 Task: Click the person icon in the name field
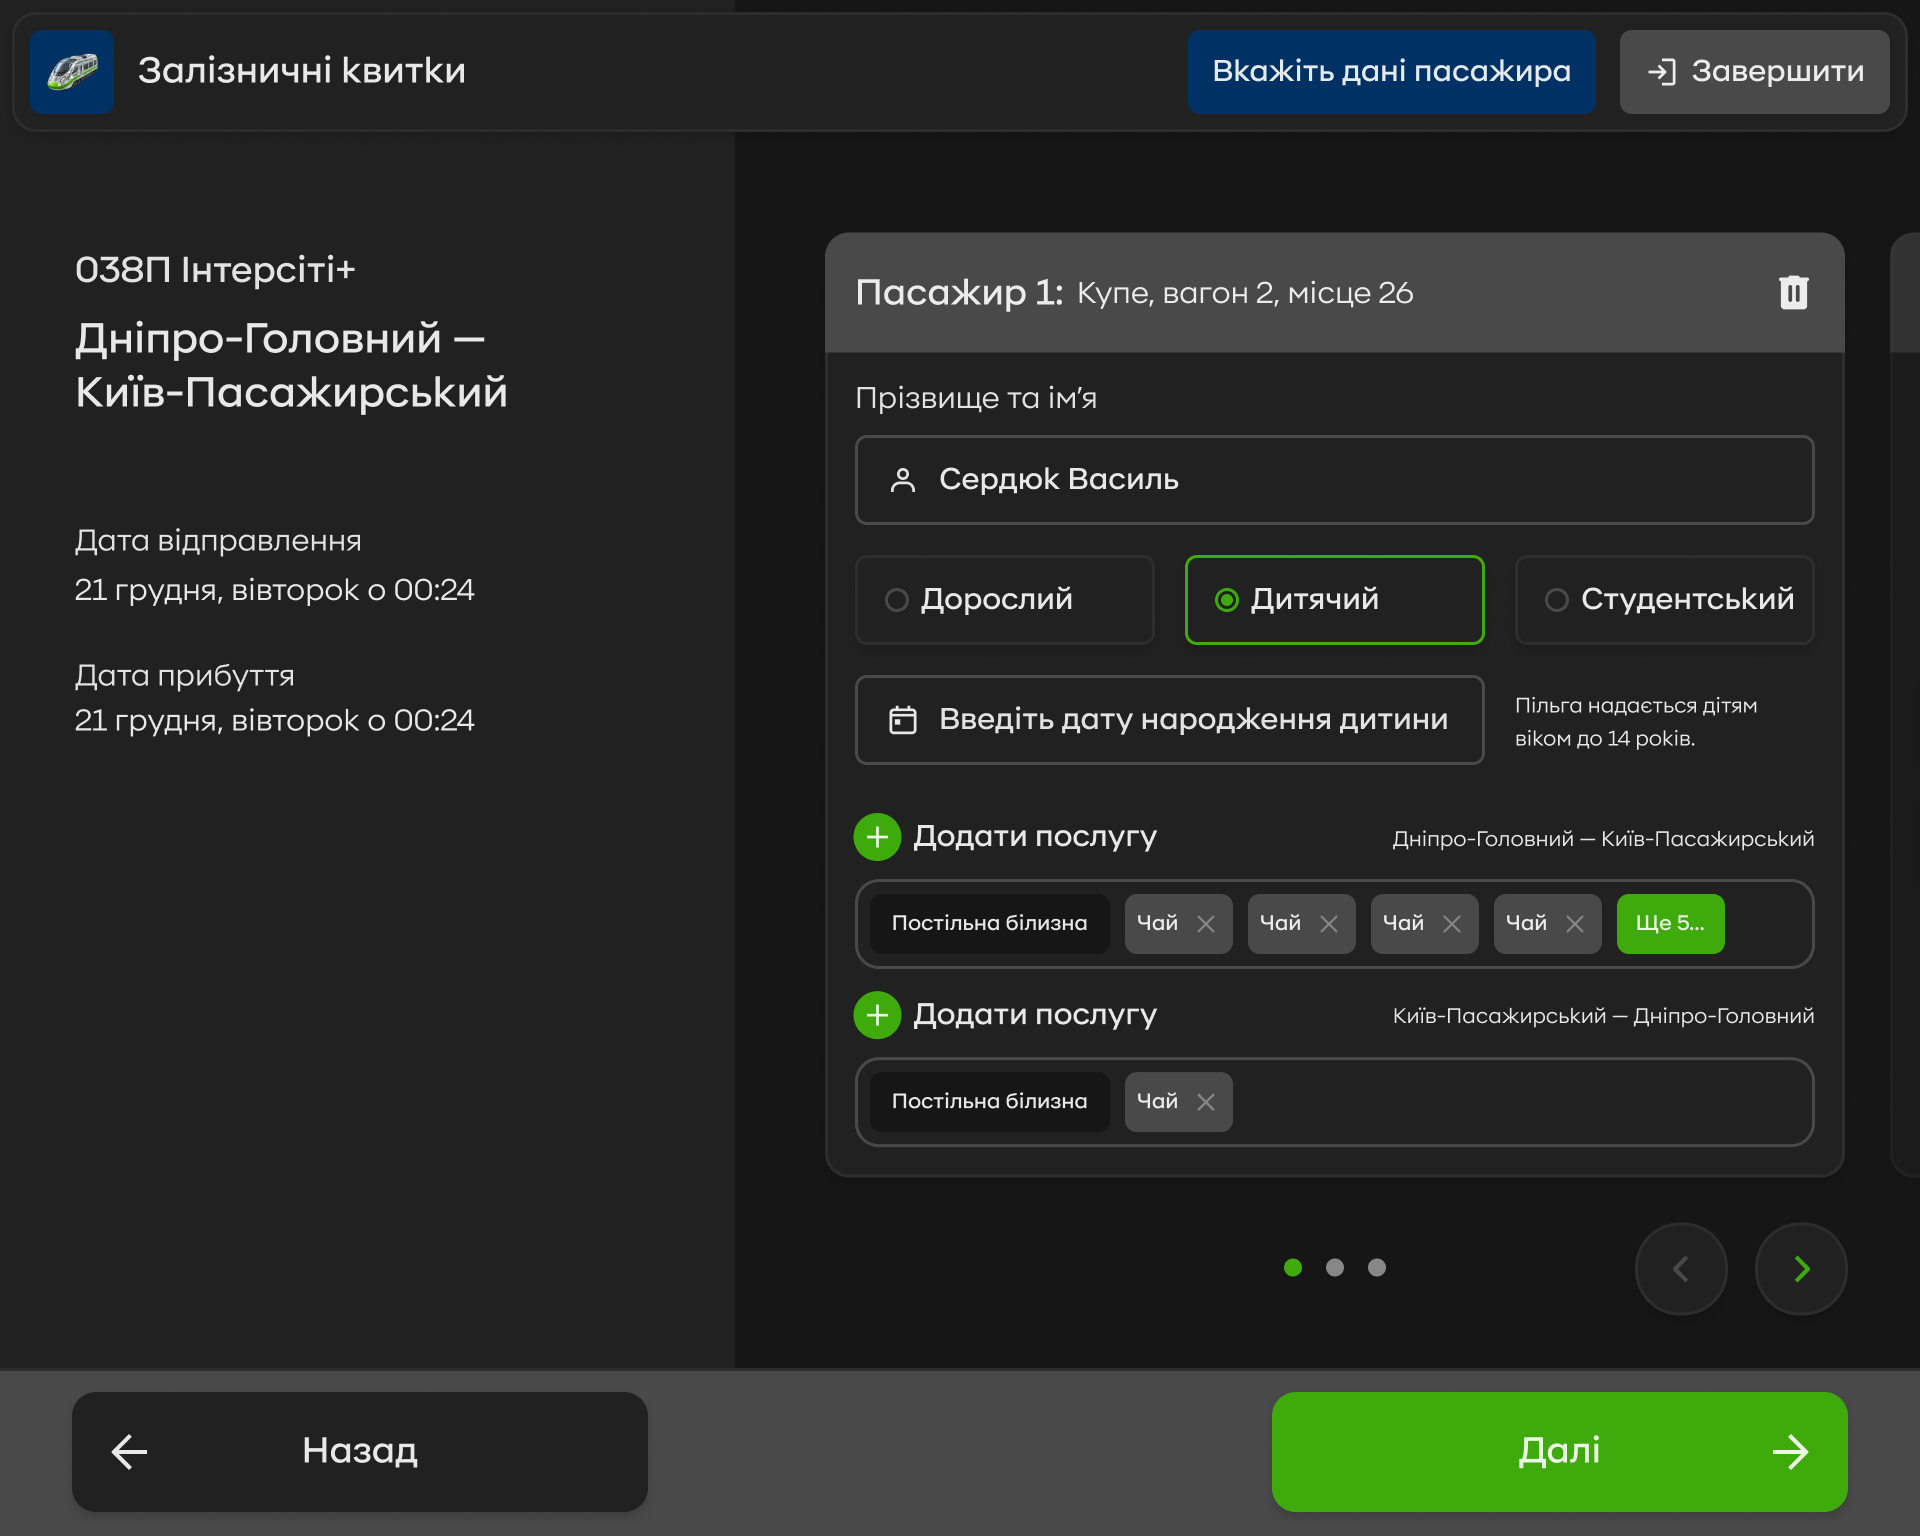coord(903,480)
